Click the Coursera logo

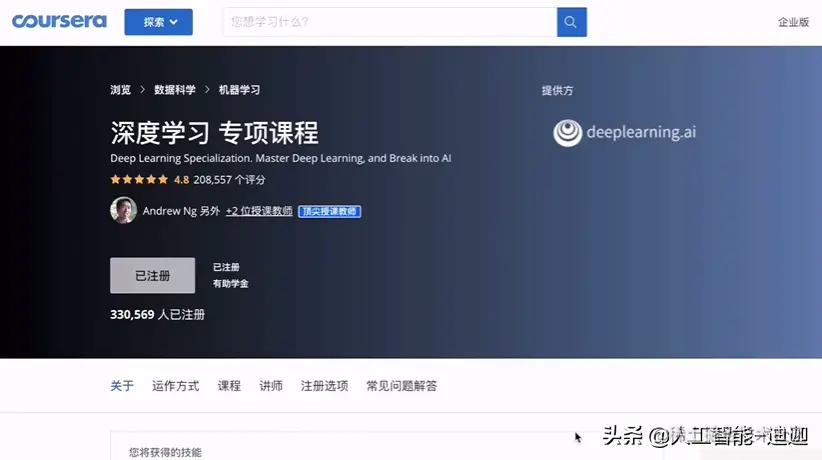[x=59, y=22]
